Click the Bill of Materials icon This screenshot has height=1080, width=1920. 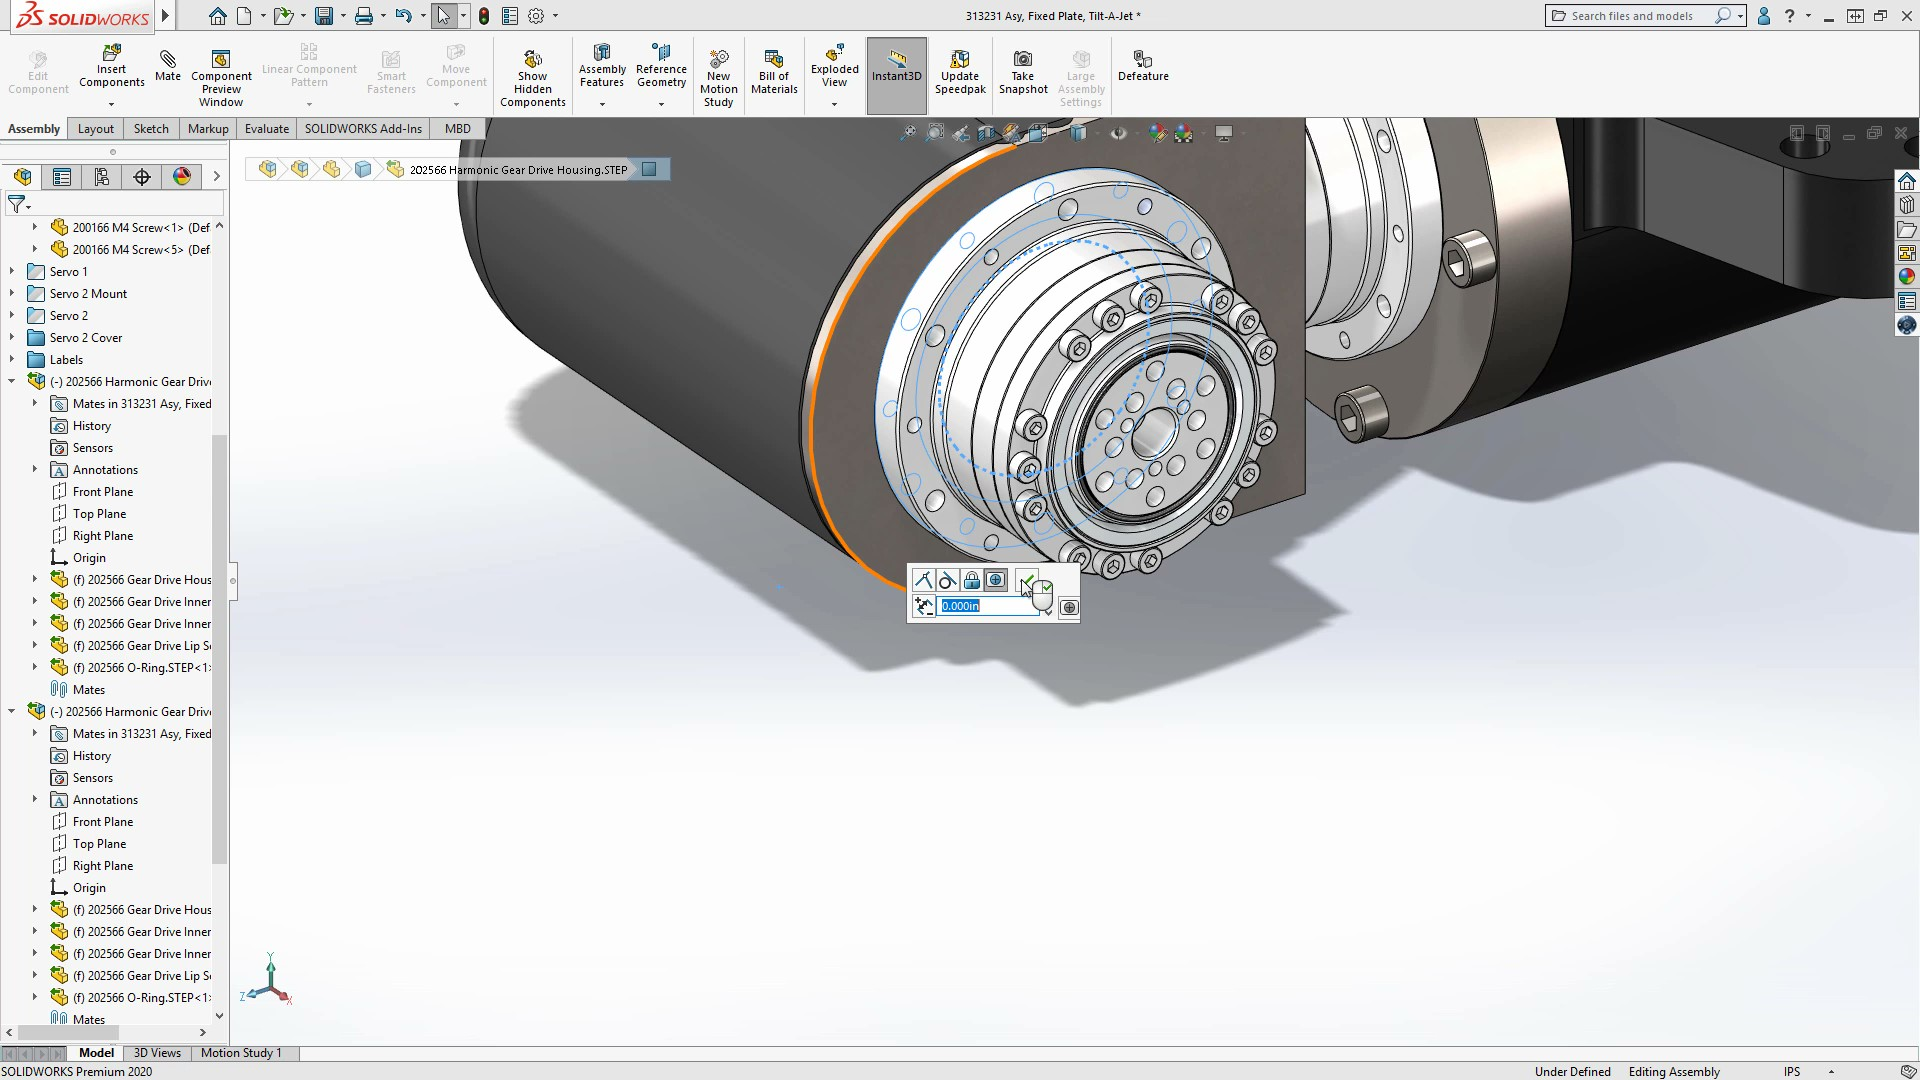pos(774,70)
